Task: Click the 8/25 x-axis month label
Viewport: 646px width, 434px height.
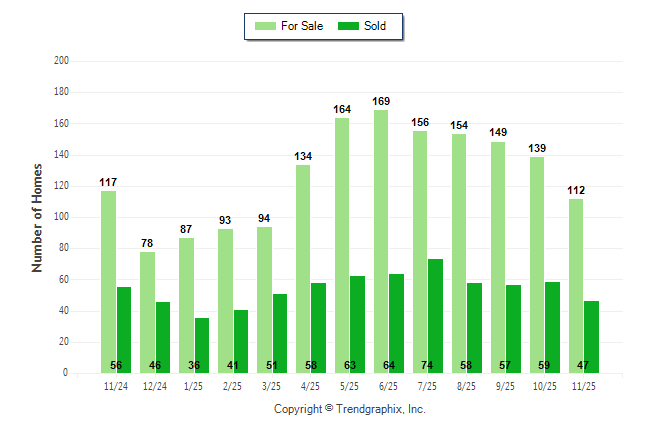Action: click(x=467, y=385)
